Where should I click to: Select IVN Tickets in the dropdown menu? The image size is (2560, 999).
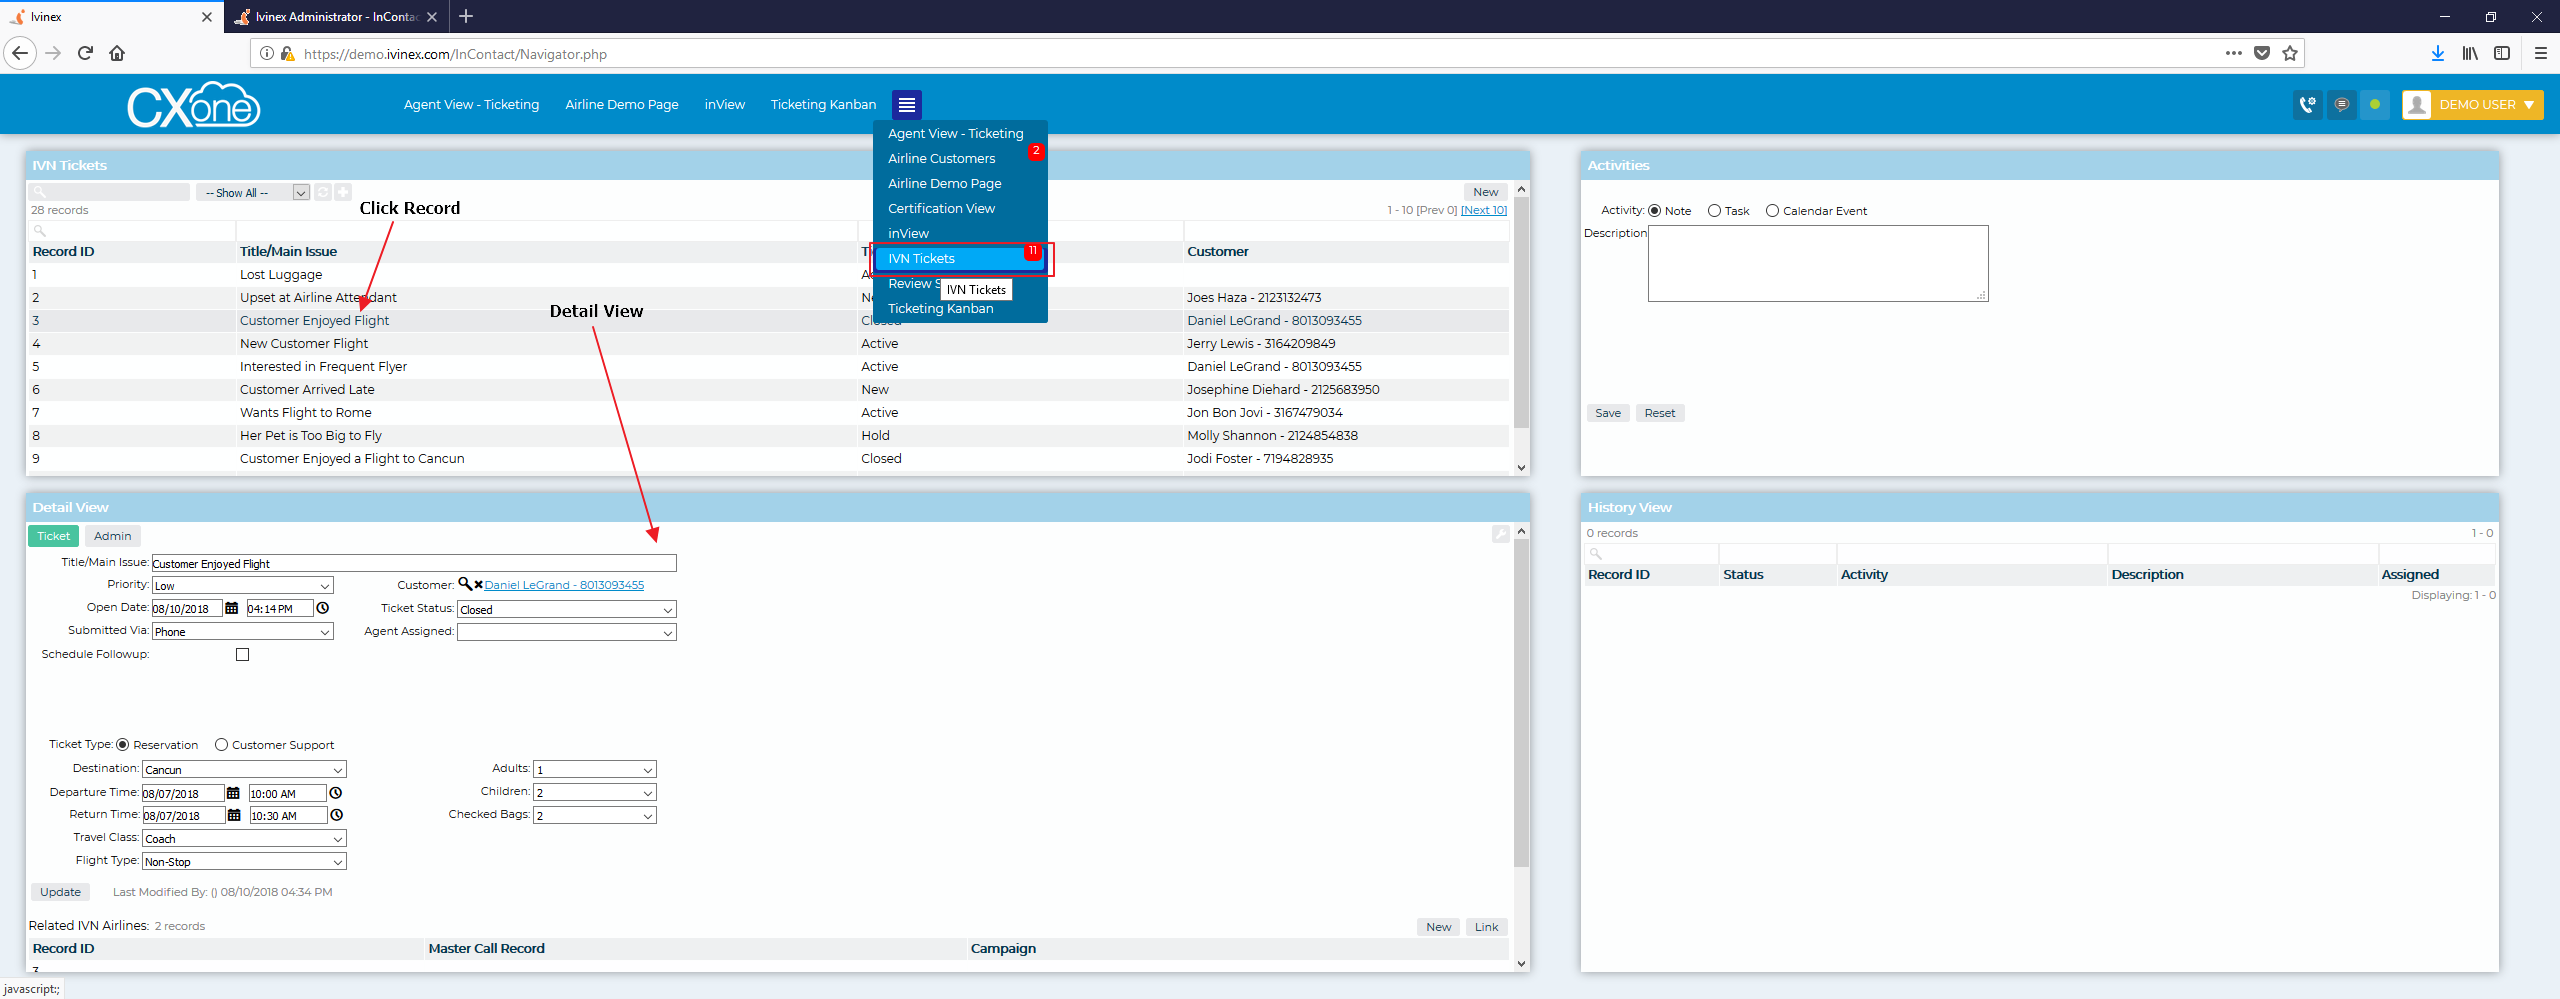point(959,259)
